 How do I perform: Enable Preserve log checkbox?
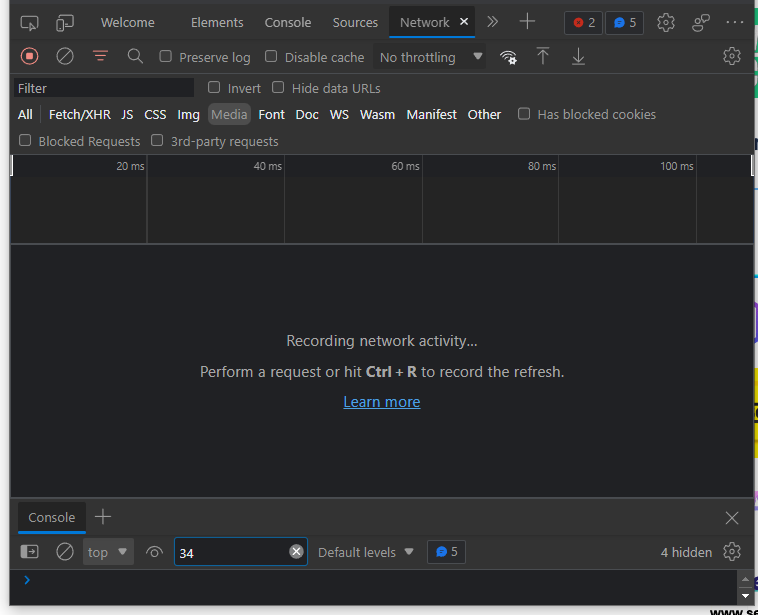pos(165,56)
